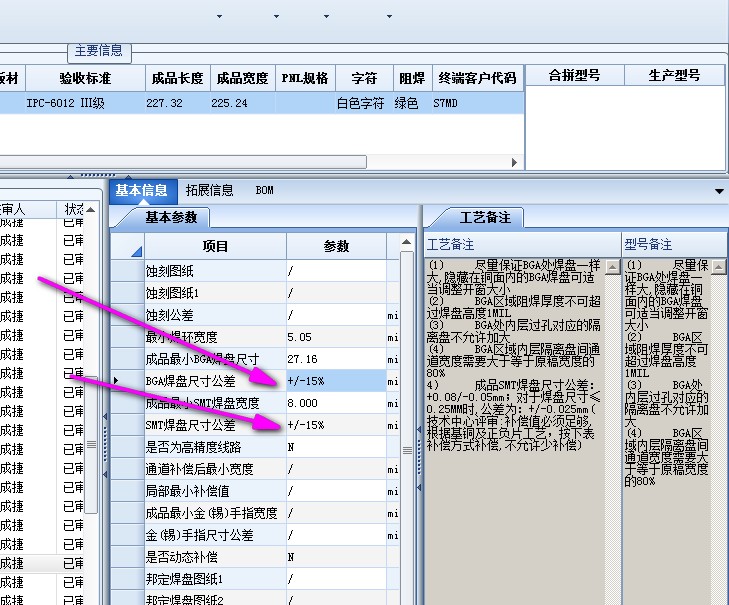Open the BOM tab
The image size is (729, 605).
coord(265,191)
